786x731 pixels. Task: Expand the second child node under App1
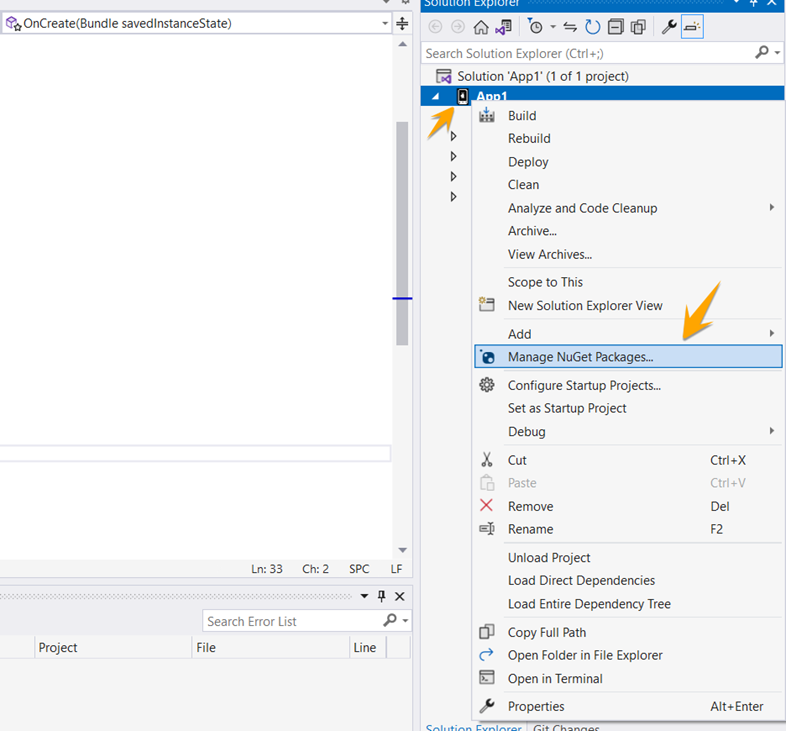pyautogui.click(x=453, y=156)
